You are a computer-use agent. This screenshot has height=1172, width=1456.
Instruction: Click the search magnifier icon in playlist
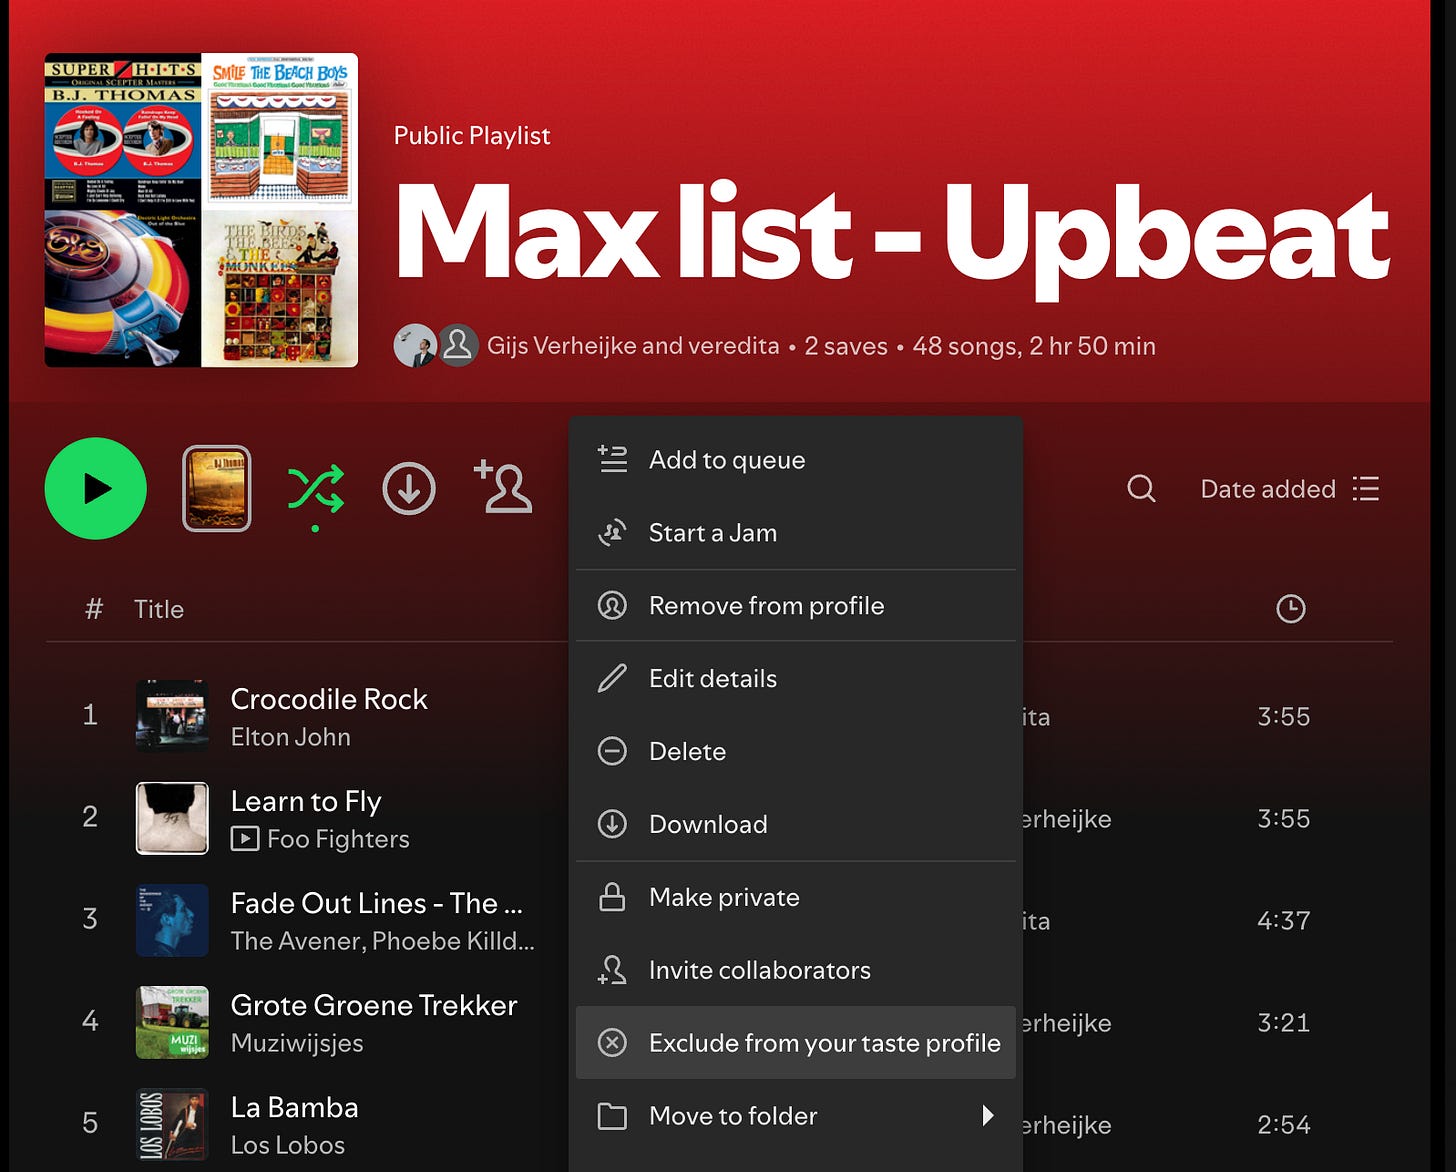1141,488
